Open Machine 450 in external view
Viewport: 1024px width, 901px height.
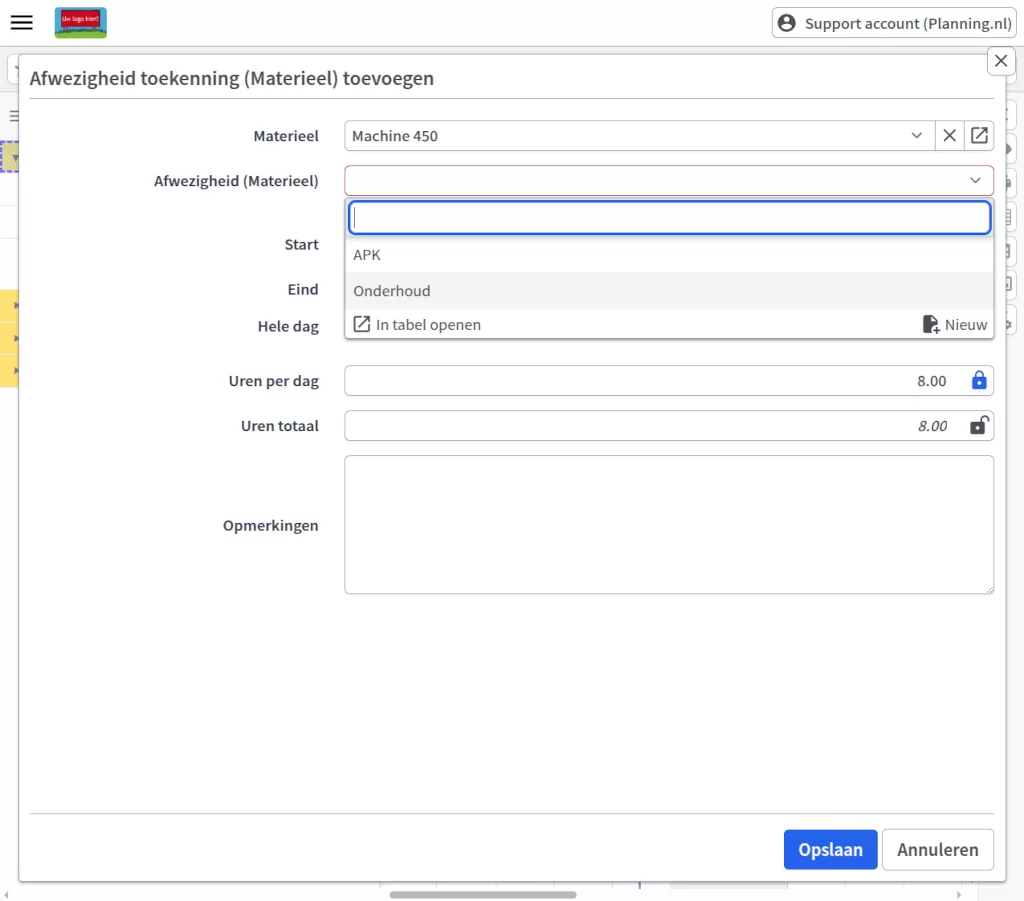pos(979,136)
